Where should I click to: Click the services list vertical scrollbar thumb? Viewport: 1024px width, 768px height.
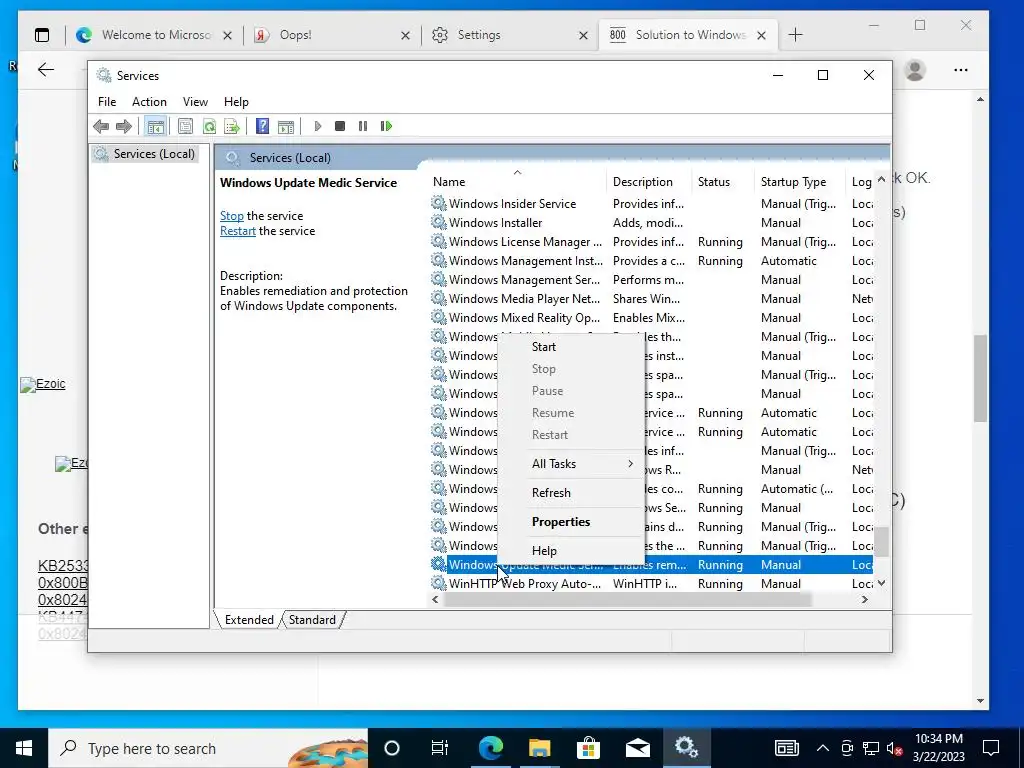(x=882, y=541)
